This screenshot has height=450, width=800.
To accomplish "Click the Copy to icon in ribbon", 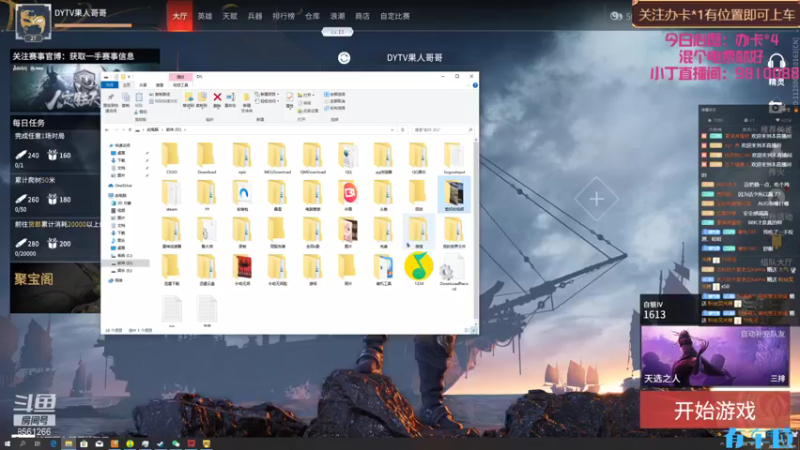I will tap(202, 97).
